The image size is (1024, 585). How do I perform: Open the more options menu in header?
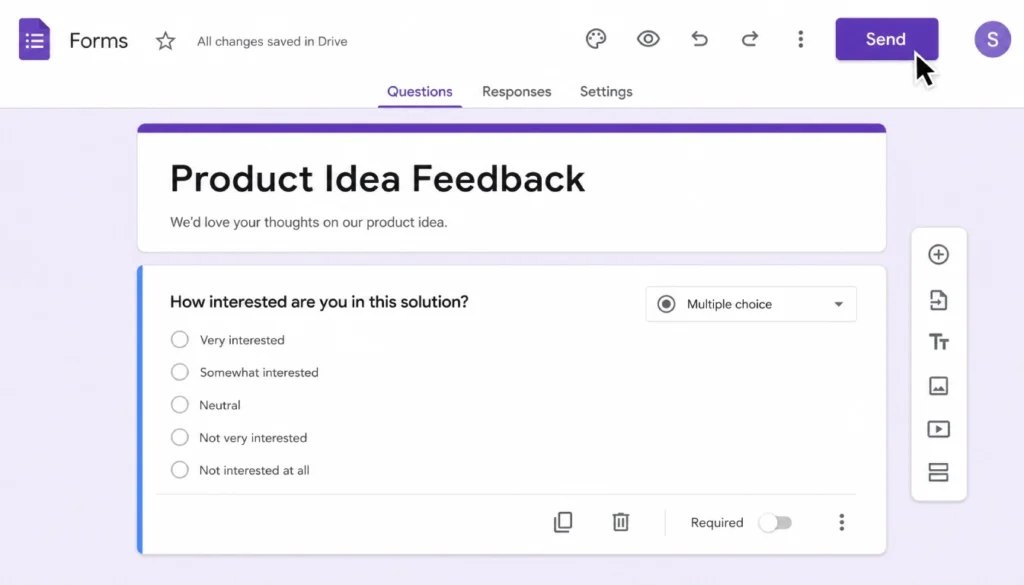(x=801, y=39)
